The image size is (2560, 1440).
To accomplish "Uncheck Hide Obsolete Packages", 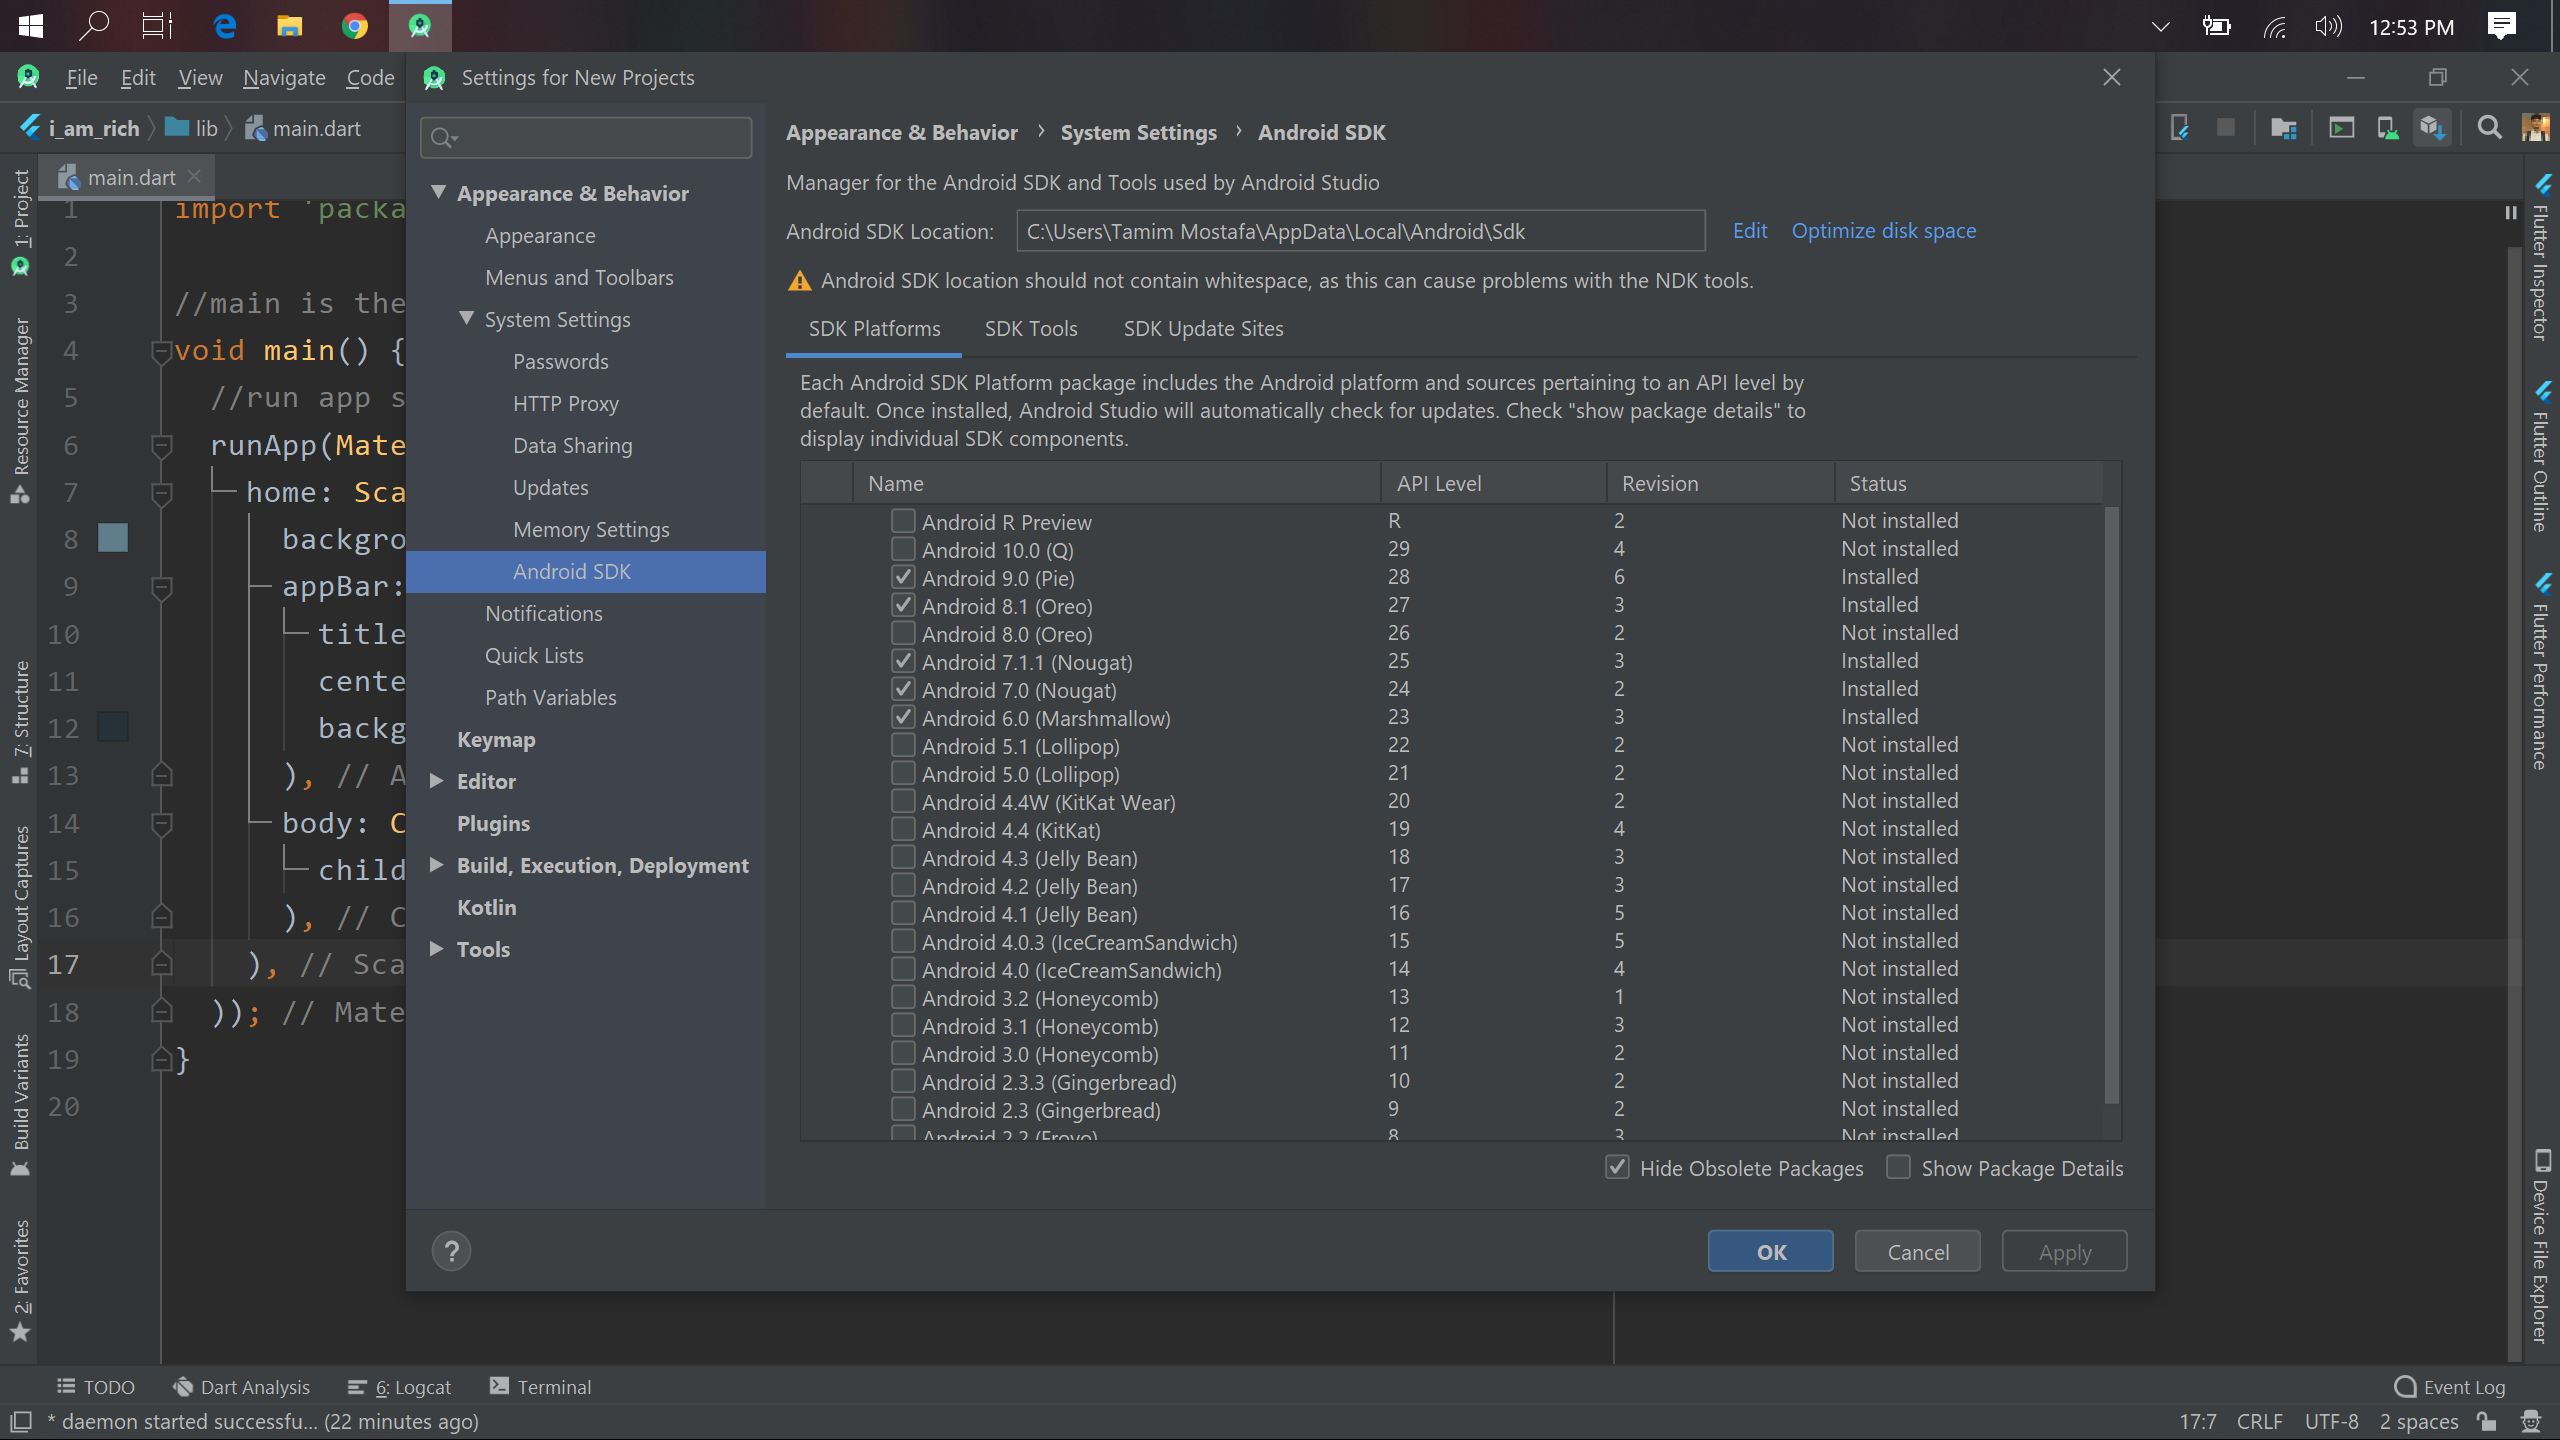I will (1617, 1167).
